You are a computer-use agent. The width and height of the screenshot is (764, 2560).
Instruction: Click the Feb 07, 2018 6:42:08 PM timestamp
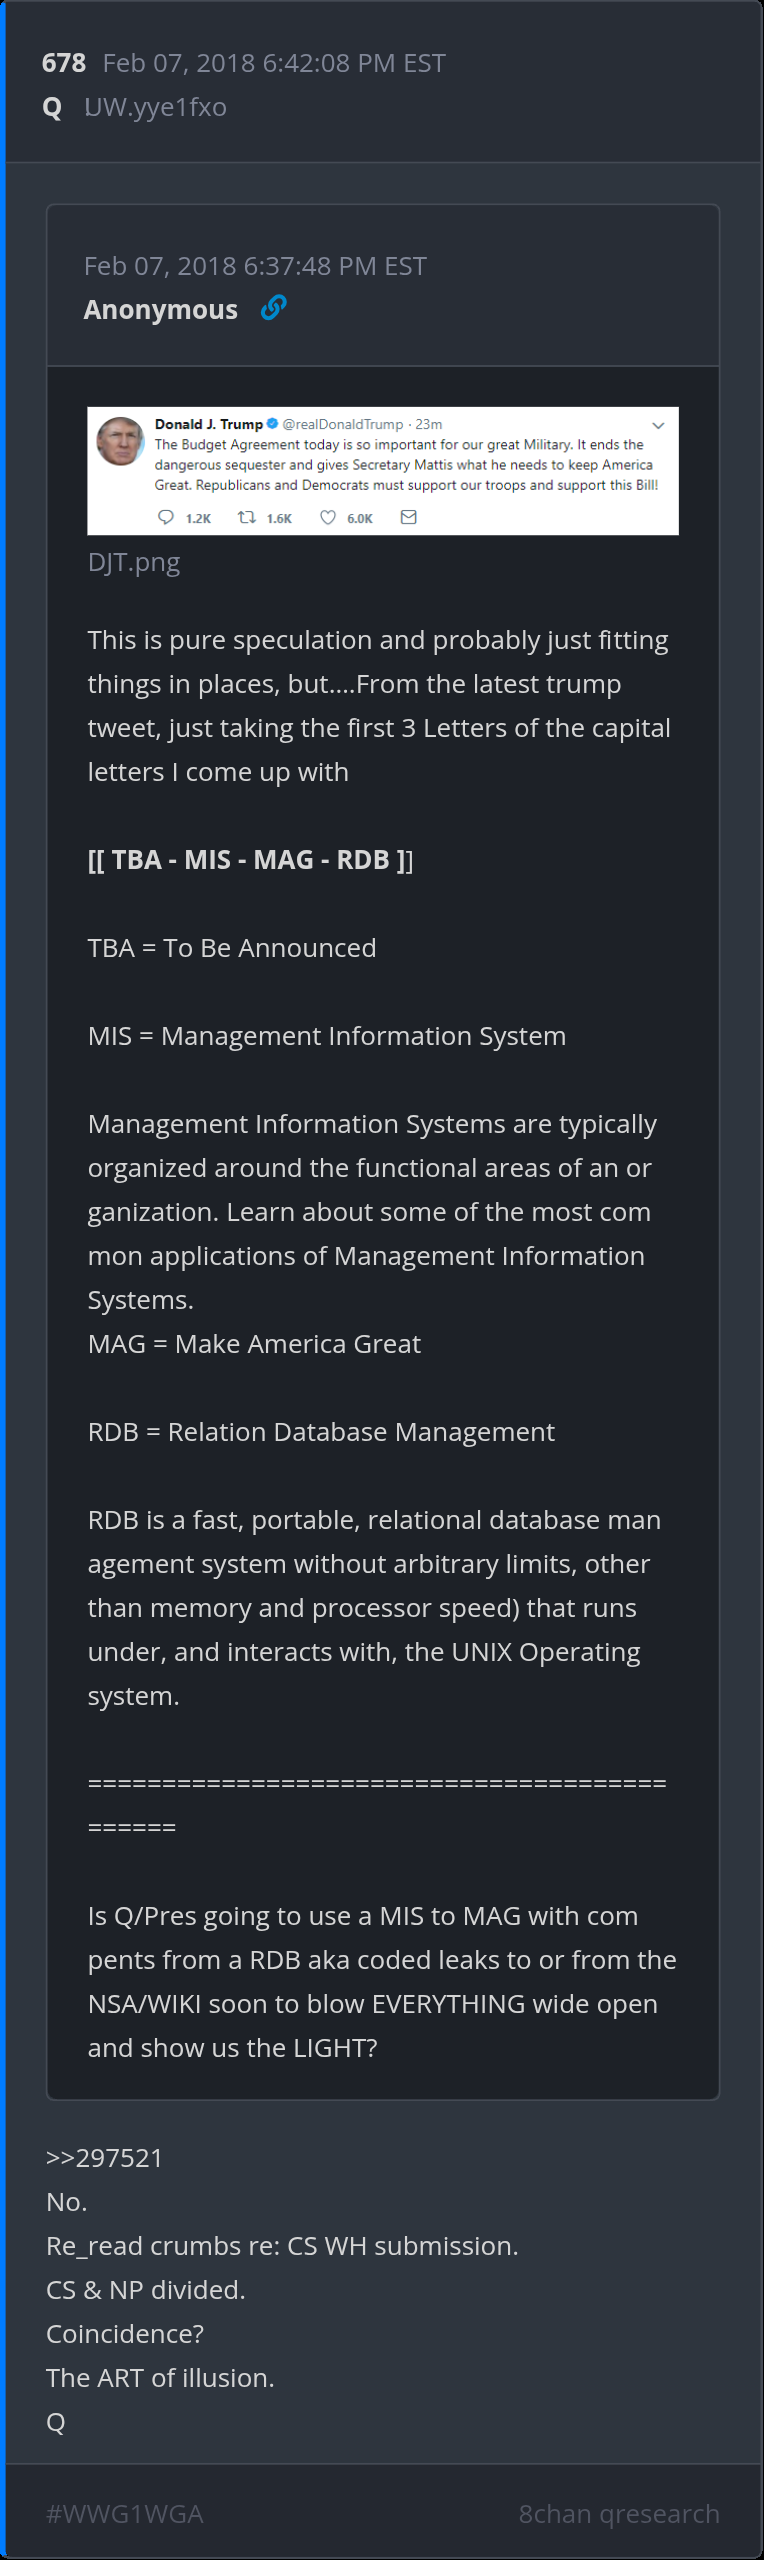pyautogui.click(x=274, y=63)
